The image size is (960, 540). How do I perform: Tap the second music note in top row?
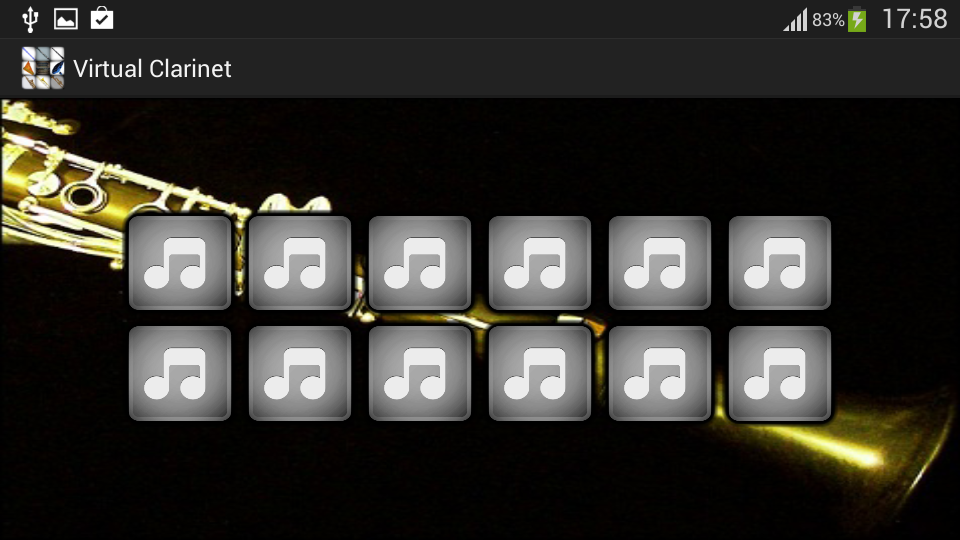pyautogui.click(x=300, y=263)
